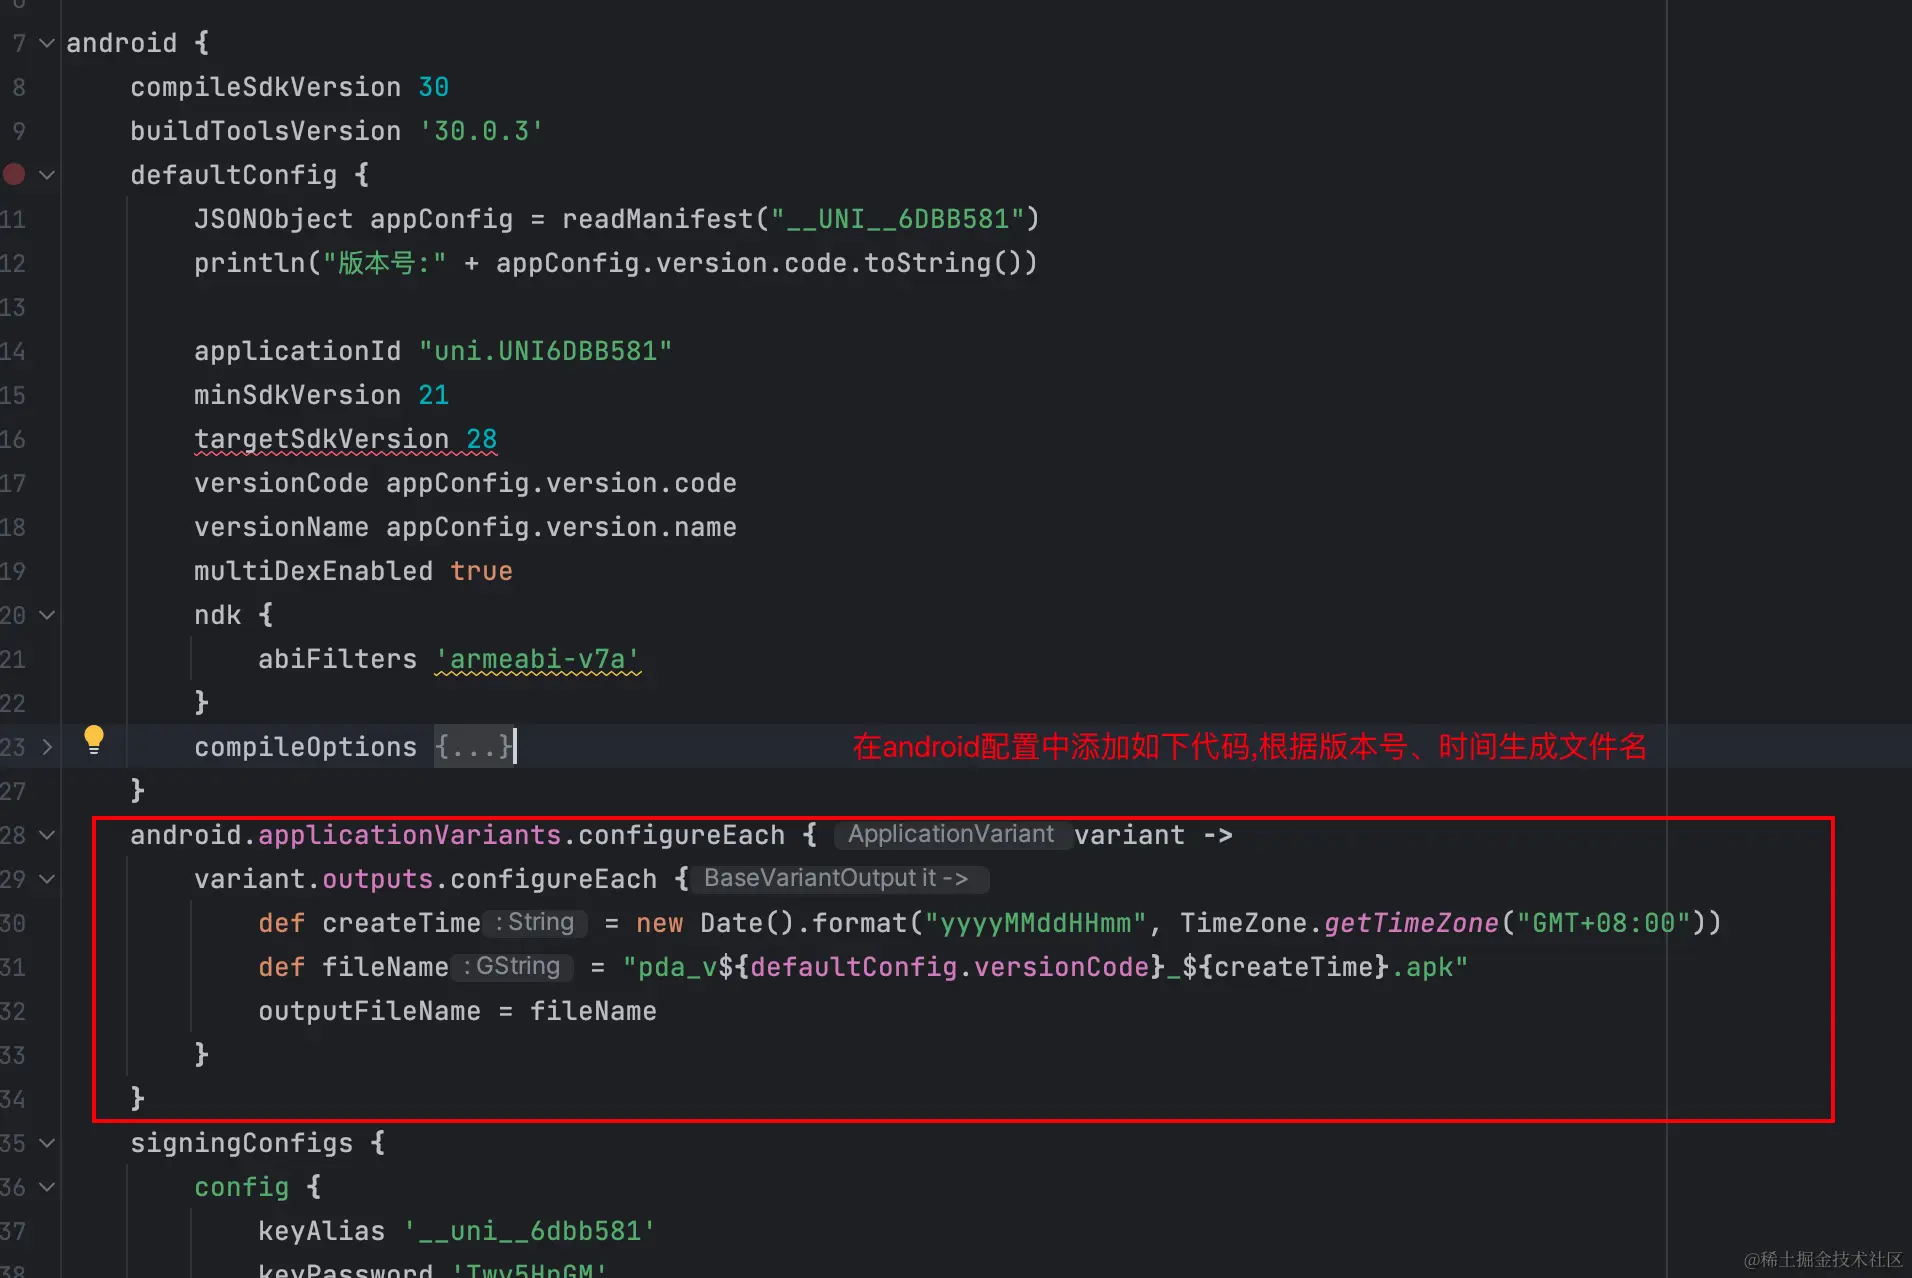This screenshot has width=1912, height=1278.
Task: Collapse the ndk block fold arrow
Action: pos(46,615)
